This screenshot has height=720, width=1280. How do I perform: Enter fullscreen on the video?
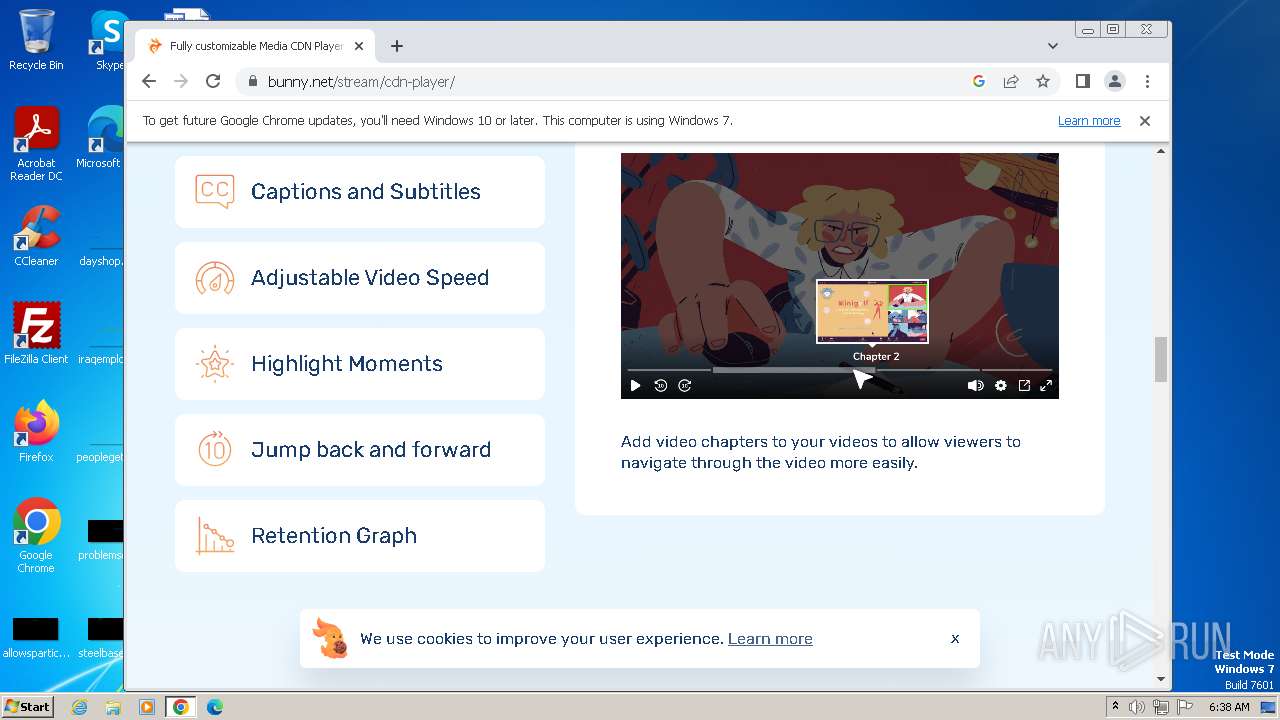[x=1046, y=386]
